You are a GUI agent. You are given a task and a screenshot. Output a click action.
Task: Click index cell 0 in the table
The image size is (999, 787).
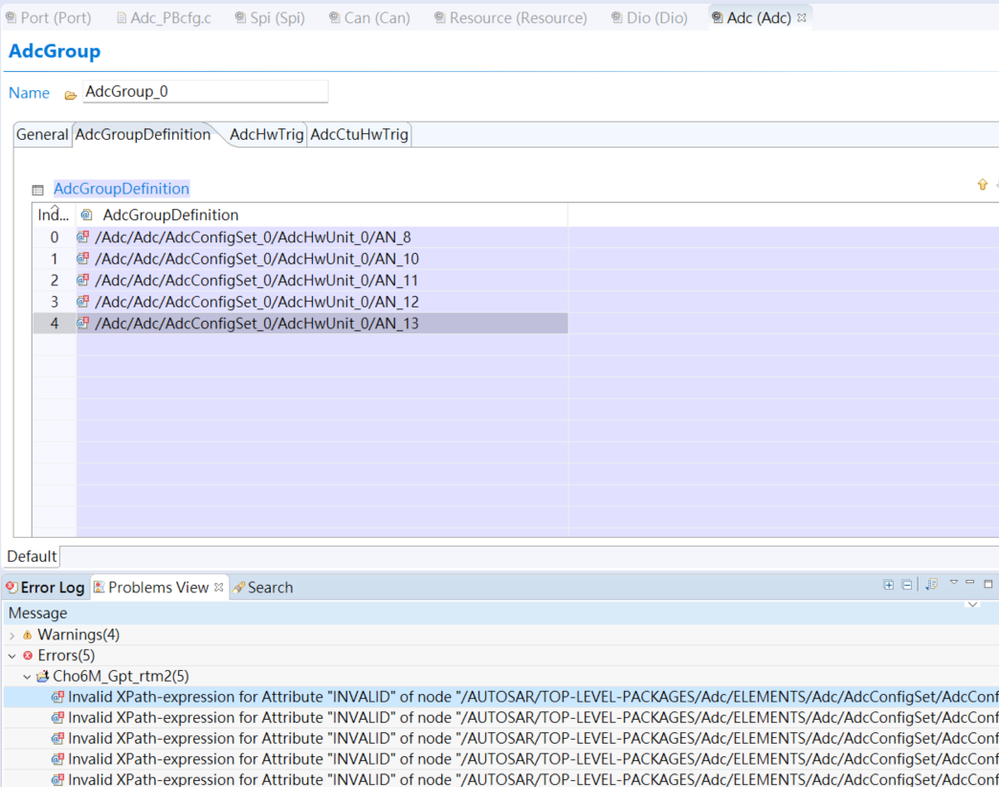pos(54,237)
